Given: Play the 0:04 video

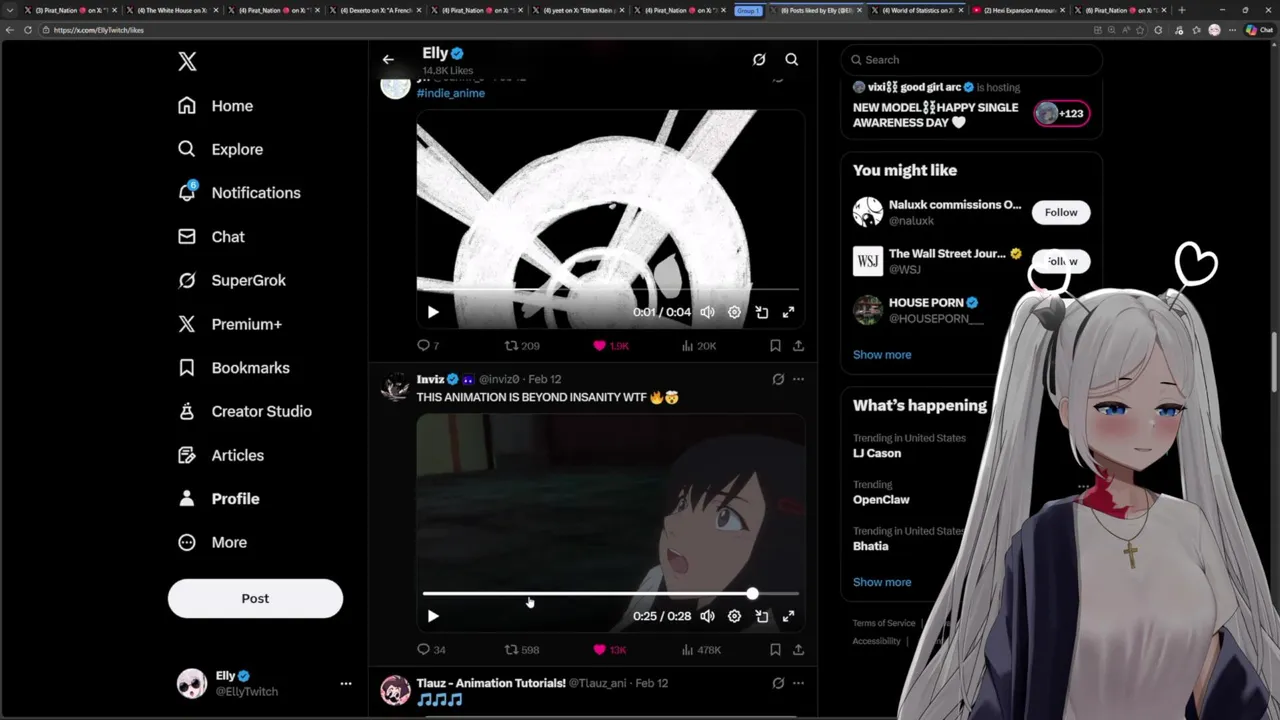Looking at the screenshot, I should click(x=433, y=312).
